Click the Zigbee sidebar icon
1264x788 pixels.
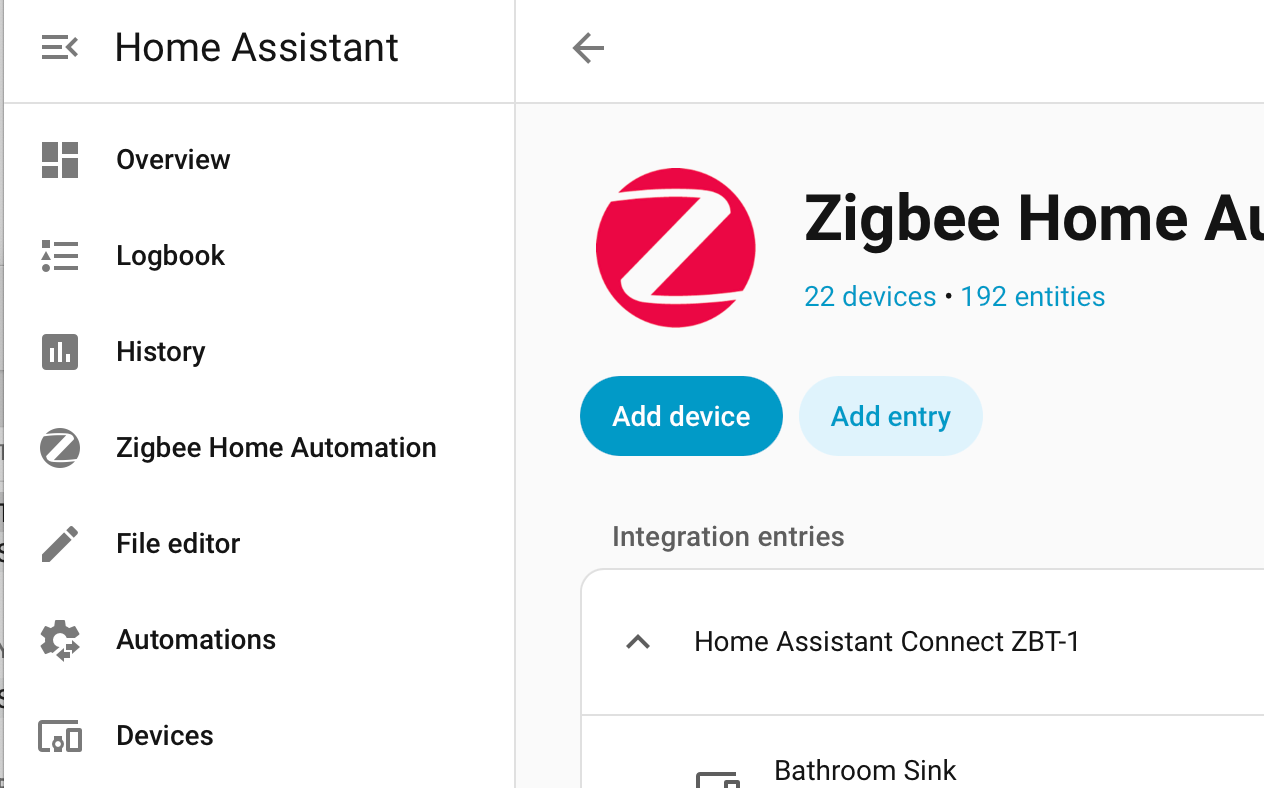click(60, 448)
